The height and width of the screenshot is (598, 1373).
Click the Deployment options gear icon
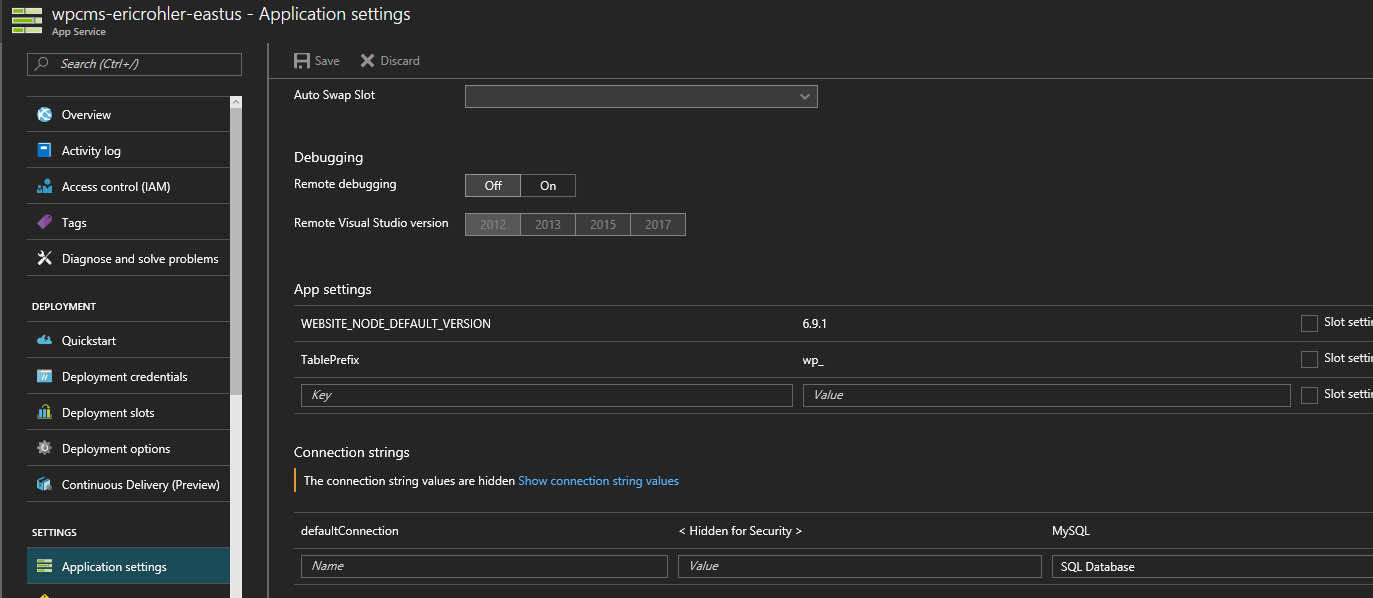coord(44,449)
